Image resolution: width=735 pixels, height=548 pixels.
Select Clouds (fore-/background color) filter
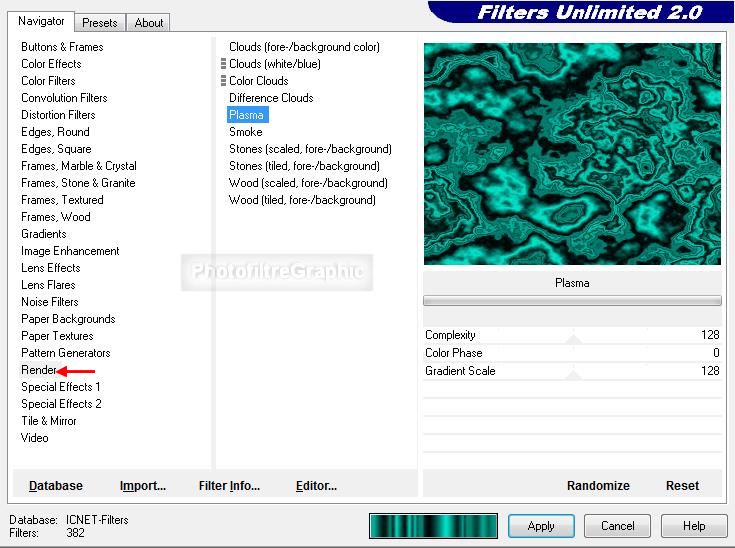(x=304, y=47)
